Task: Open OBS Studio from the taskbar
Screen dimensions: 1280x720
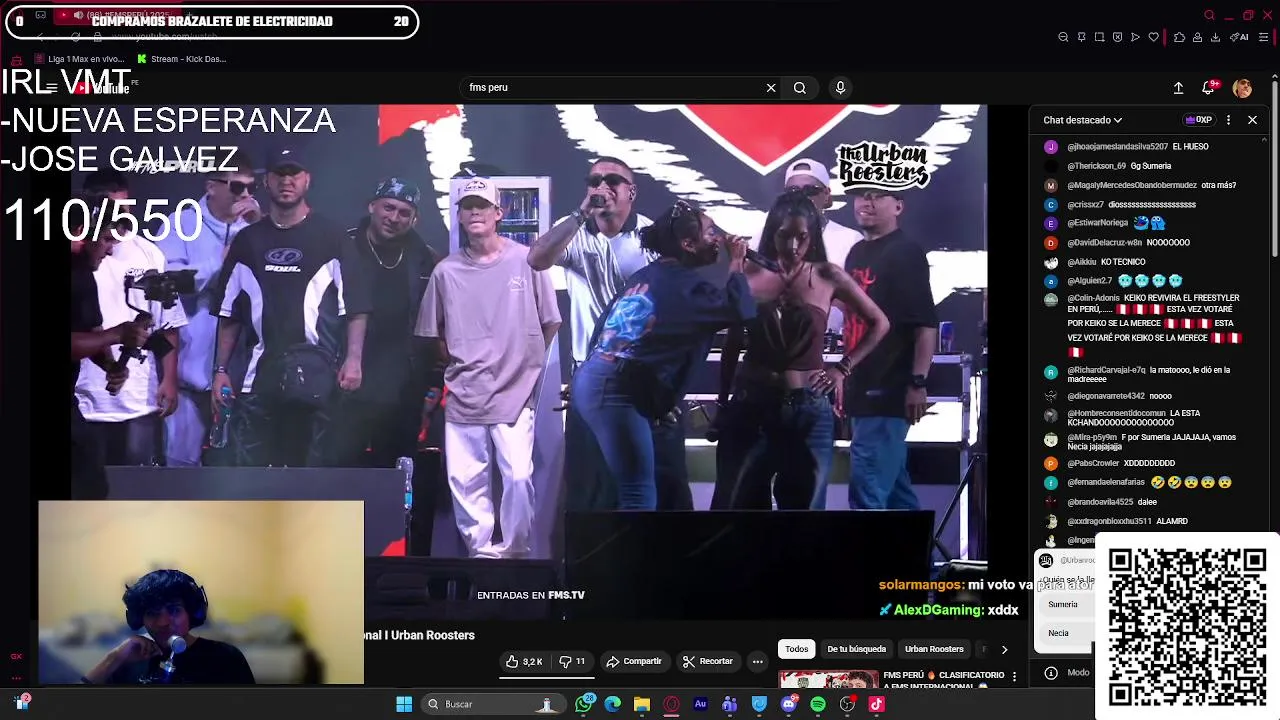Action: click(847, 704)
